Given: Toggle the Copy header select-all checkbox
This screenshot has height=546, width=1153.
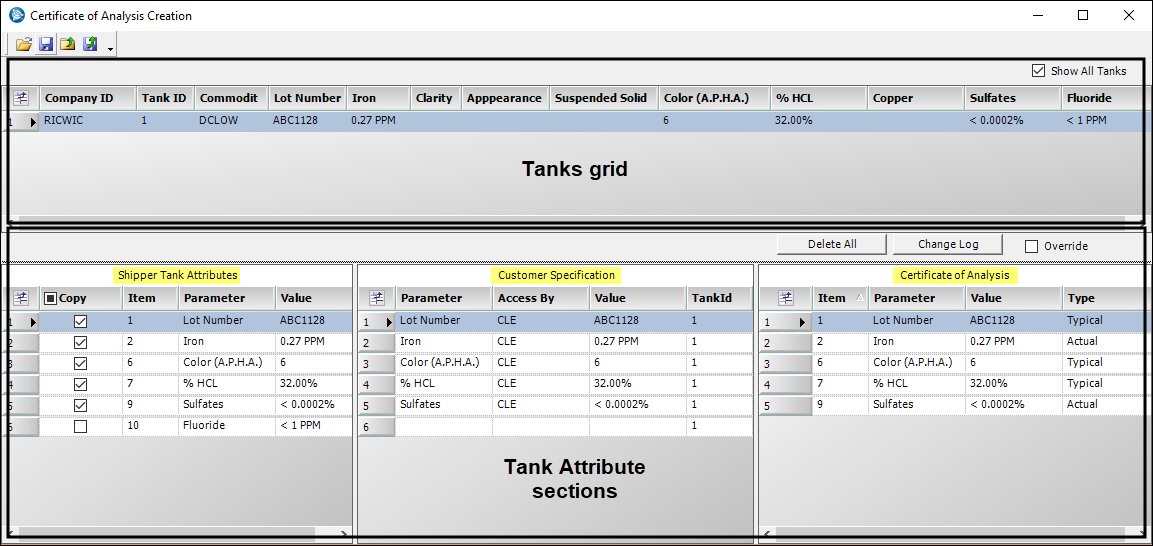Looking at the screenshot, I should (x=51, y=298).
